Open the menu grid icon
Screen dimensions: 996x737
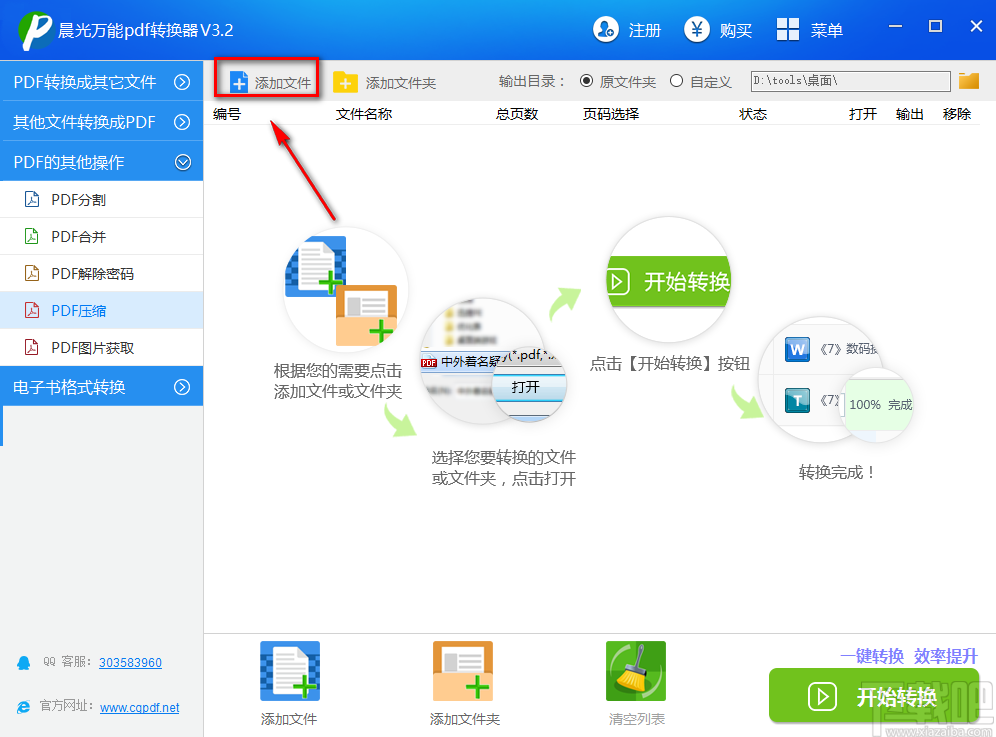click(x=788, y=29)
